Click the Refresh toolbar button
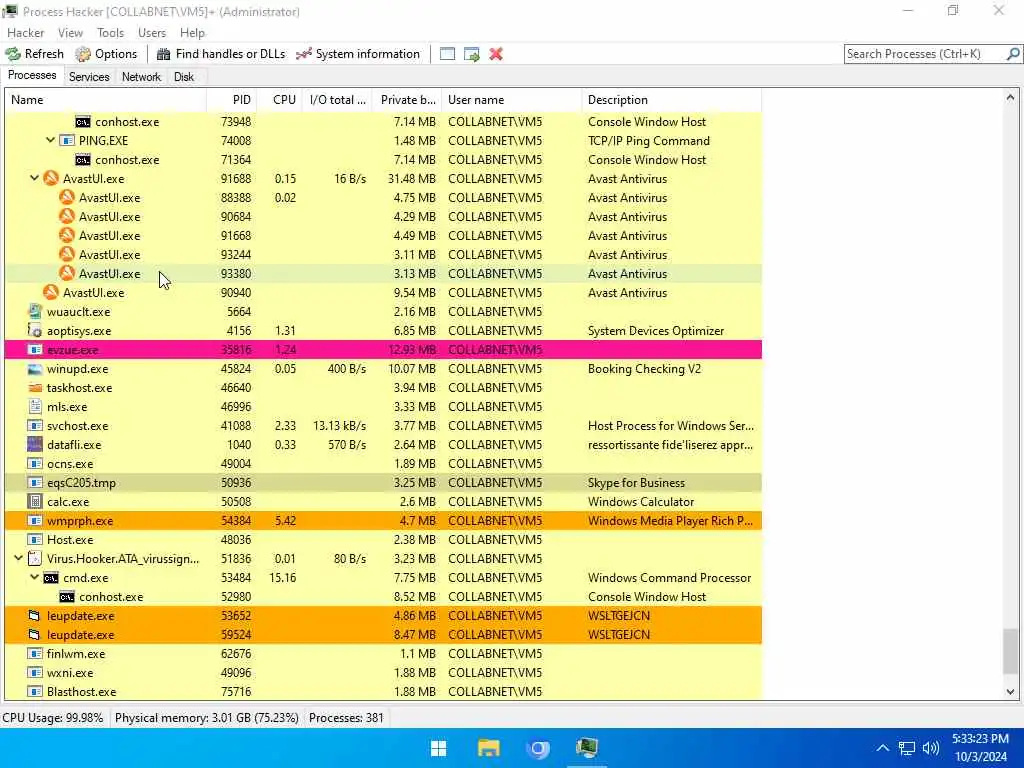Screen dimensions: 1024x768 point(35,54)
